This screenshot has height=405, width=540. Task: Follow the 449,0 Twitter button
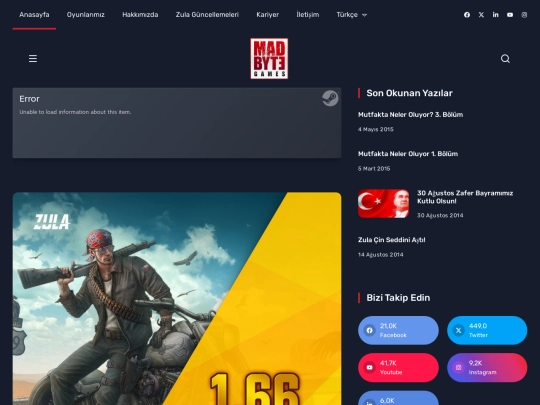pos(487,330)
